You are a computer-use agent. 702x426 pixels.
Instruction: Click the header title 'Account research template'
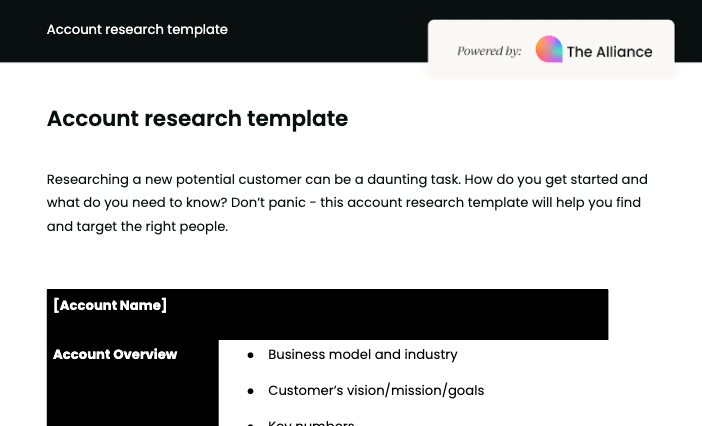(x=137, y=30)
